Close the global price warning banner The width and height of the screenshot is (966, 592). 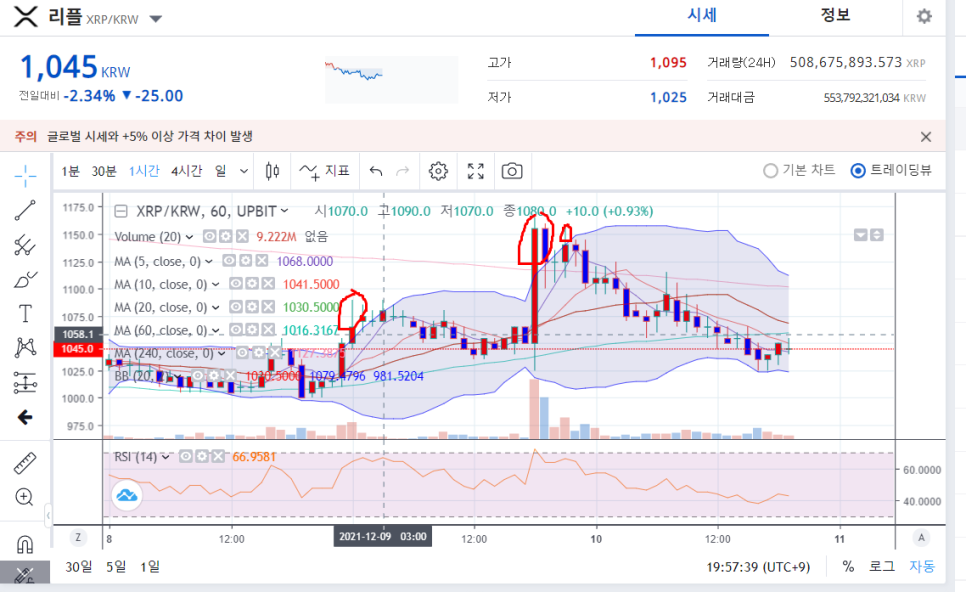(926, 137)
